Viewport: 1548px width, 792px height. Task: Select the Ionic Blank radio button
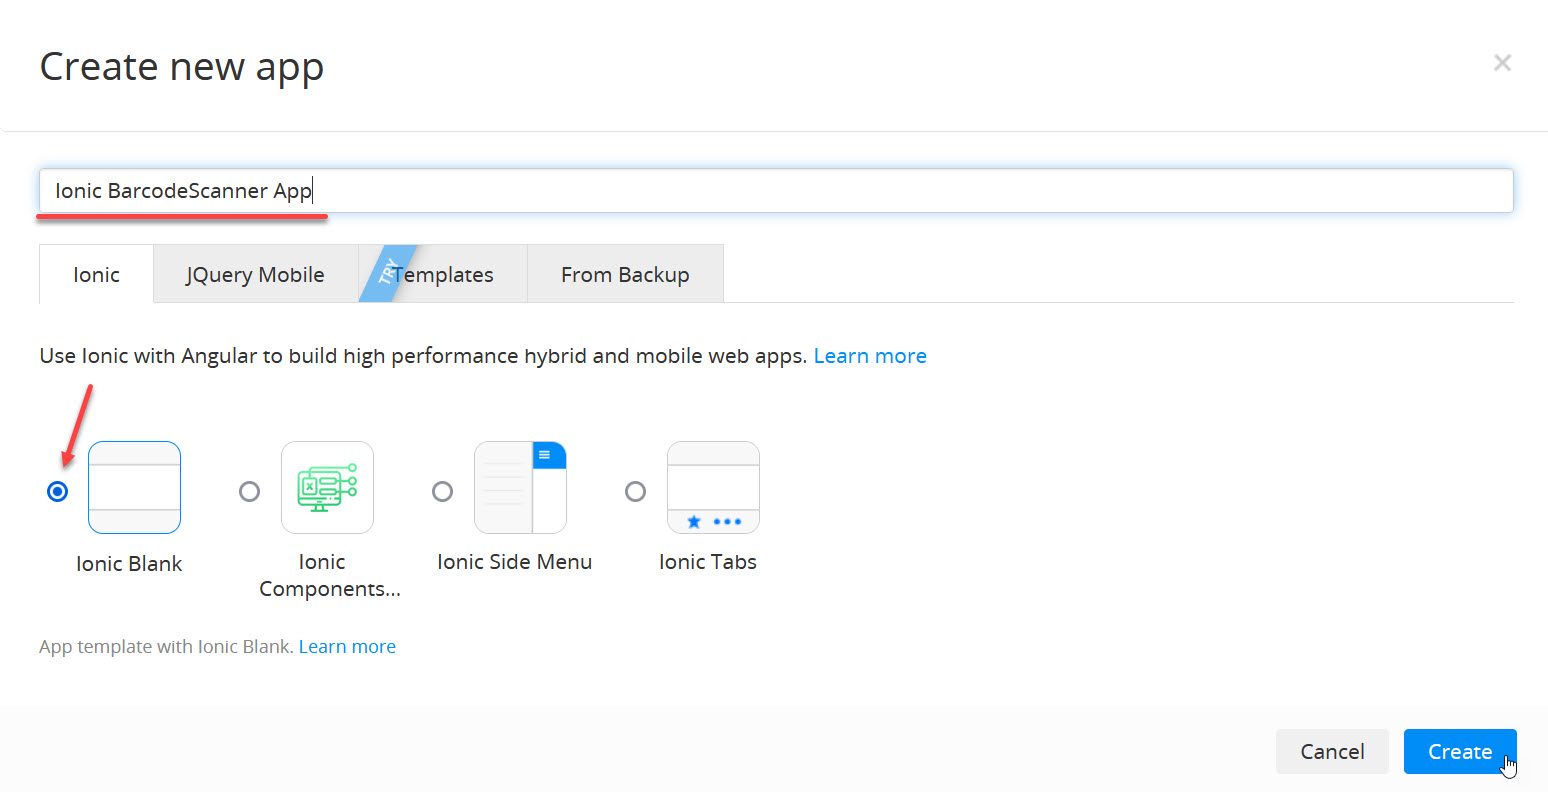pyautogui.click(x=58, y=491)
